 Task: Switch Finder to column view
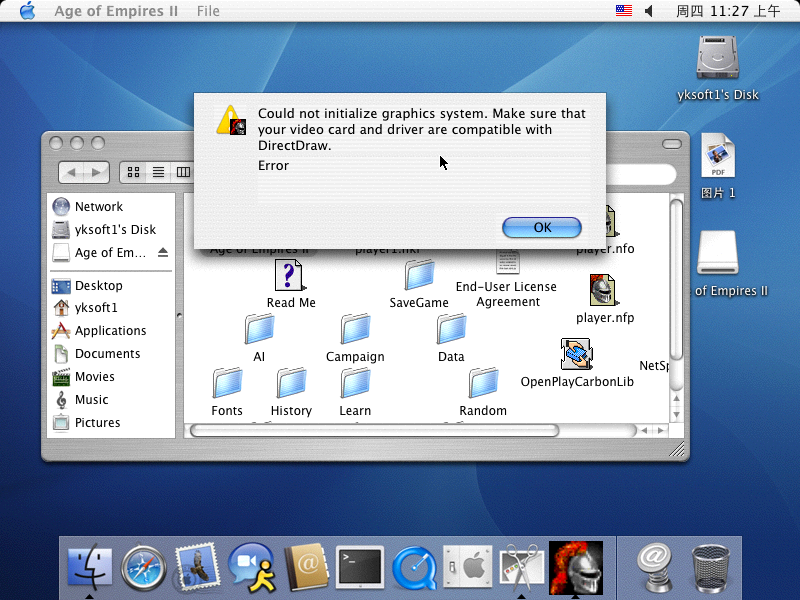[183, 172]
